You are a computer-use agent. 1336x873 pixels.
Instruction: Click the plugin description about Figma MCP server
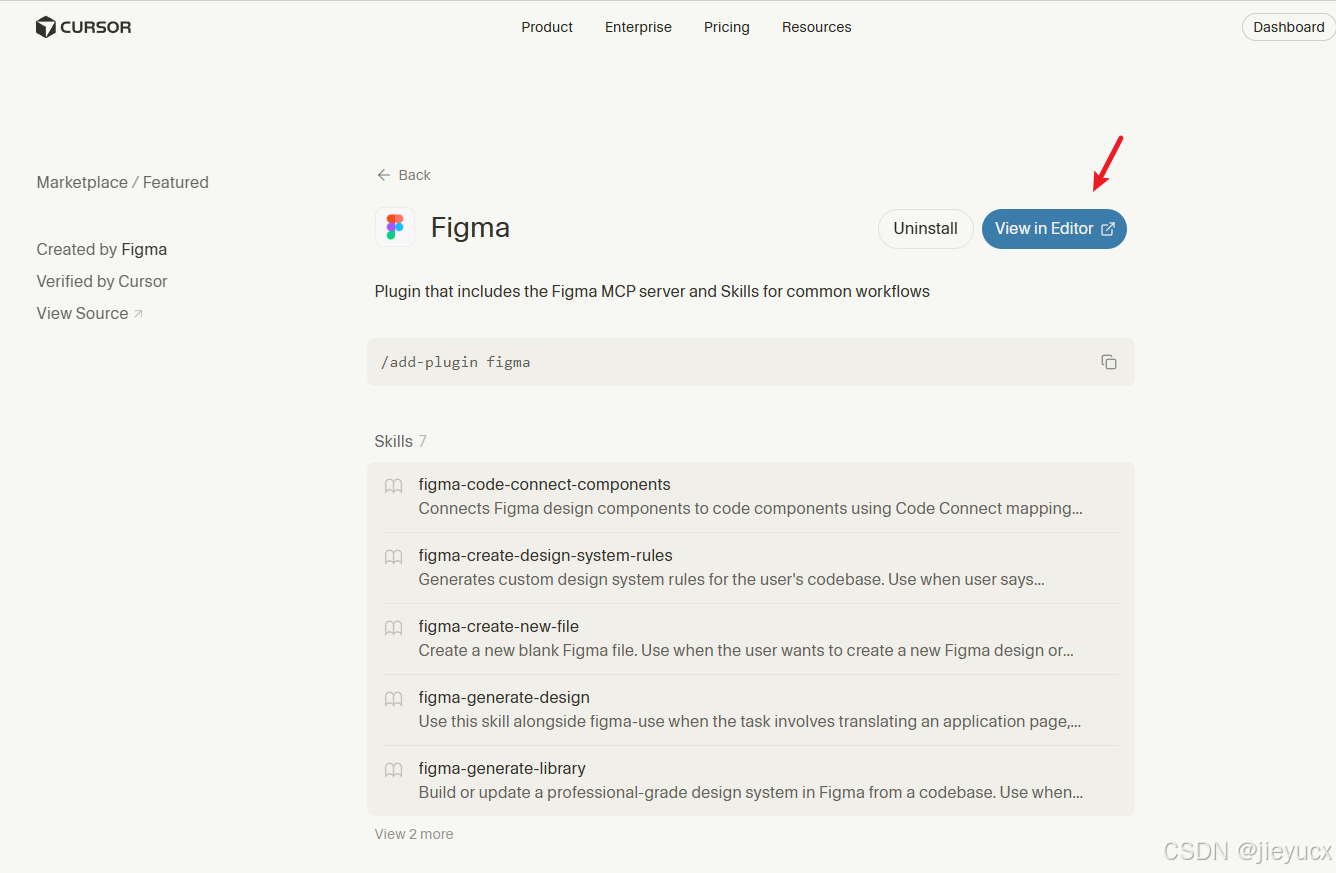pos(652,291)
